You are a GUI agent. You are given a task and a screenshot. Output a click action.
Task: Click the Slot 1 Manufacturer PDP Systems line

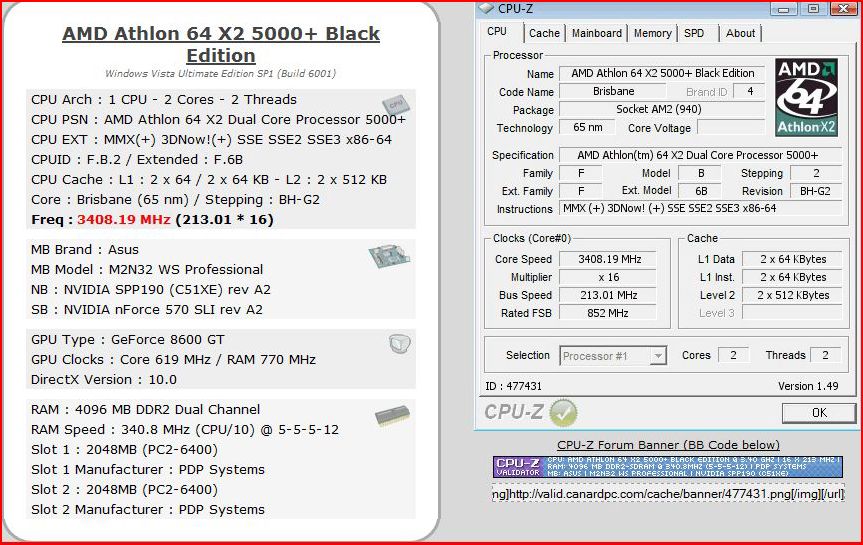(x=148, y=470)
